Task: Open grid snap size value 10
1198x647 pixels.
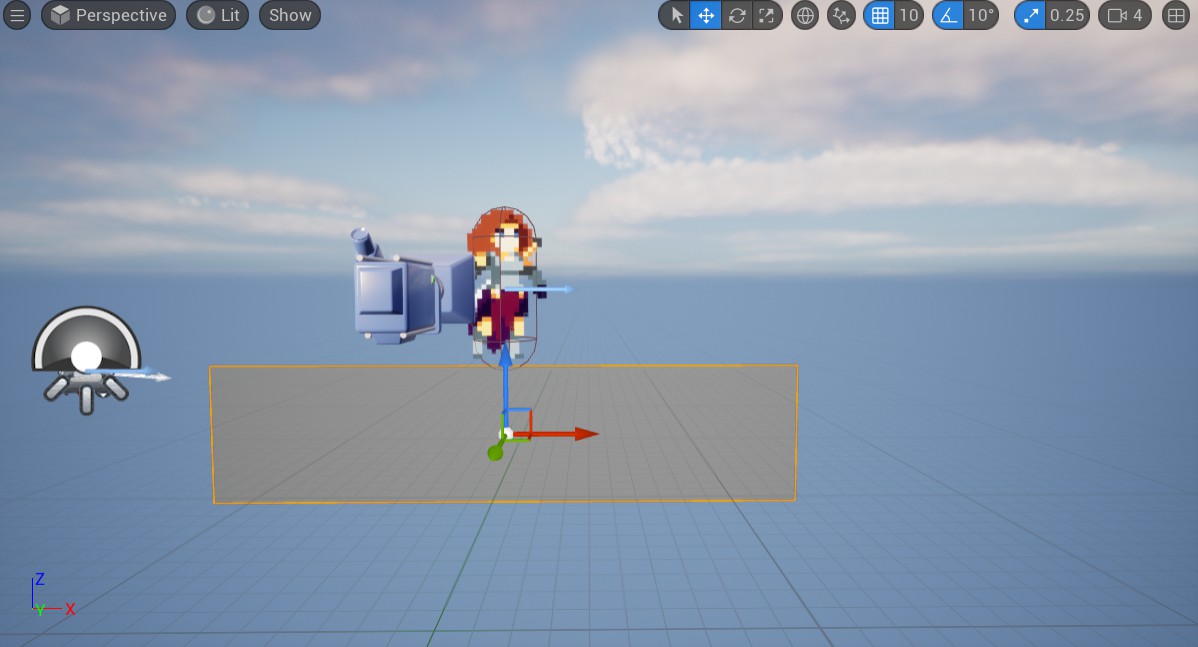Action: (x=908, y=15)
